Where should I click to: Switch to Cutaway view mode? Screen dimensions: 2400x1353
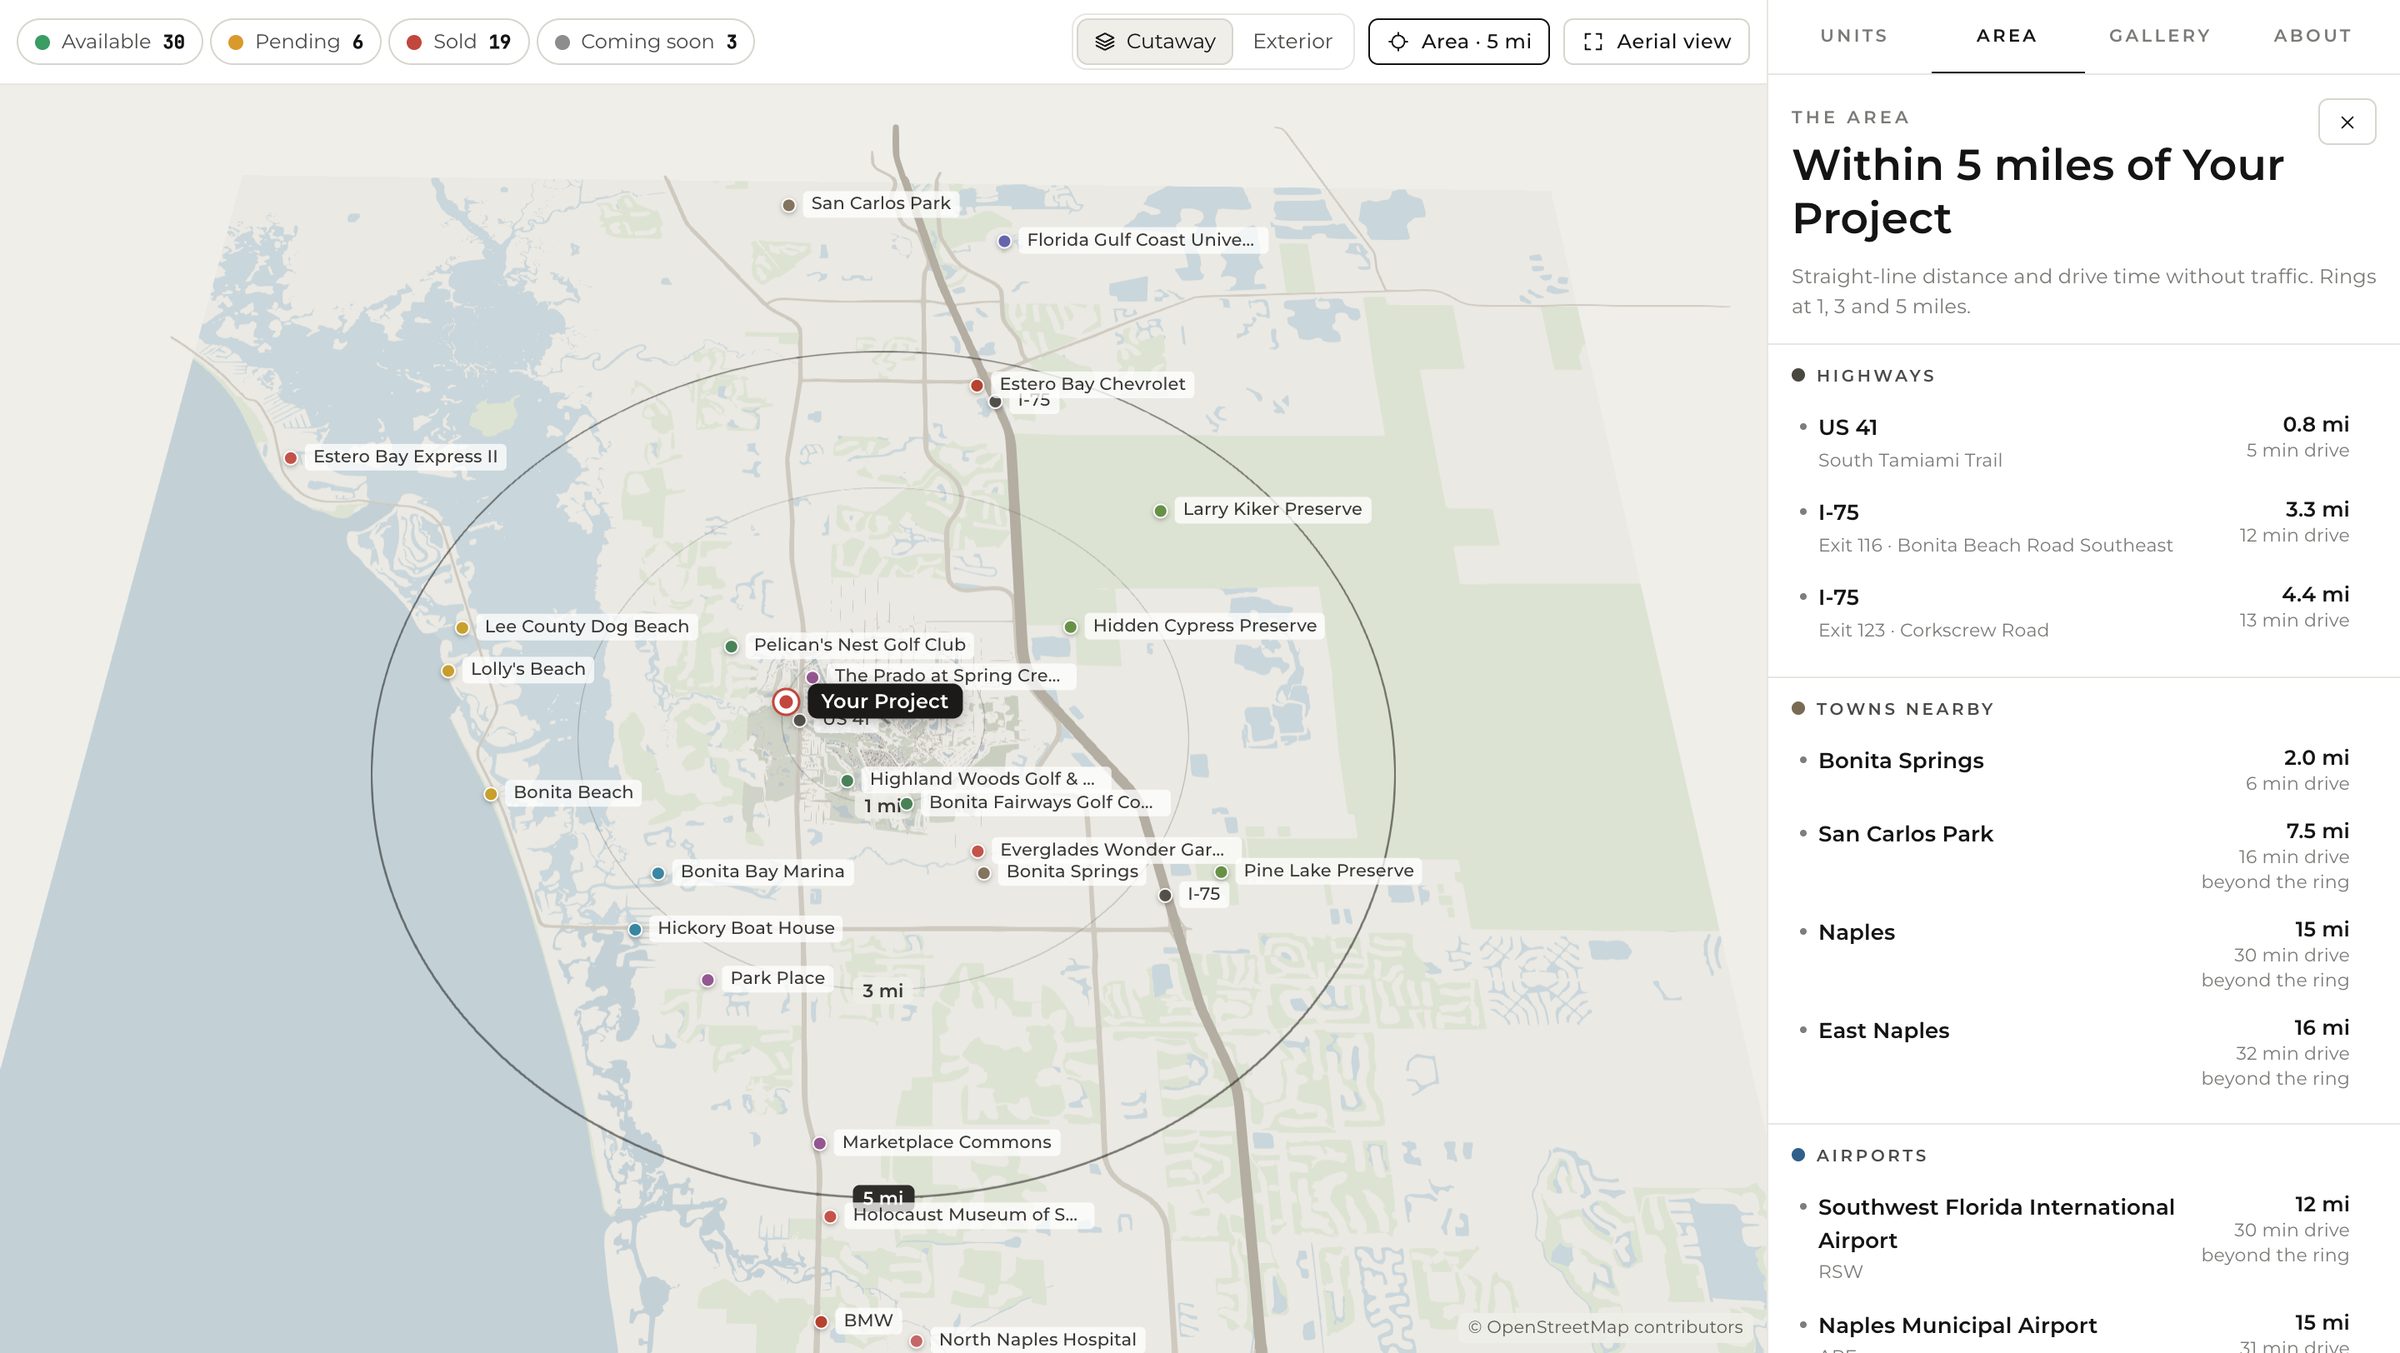(1155, 42)
